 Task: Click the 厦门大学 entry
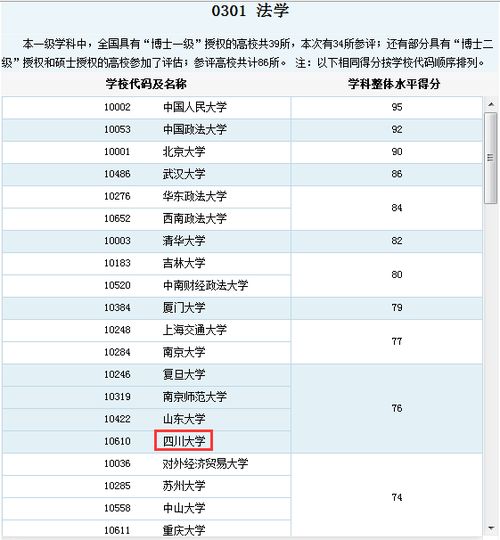184,308
